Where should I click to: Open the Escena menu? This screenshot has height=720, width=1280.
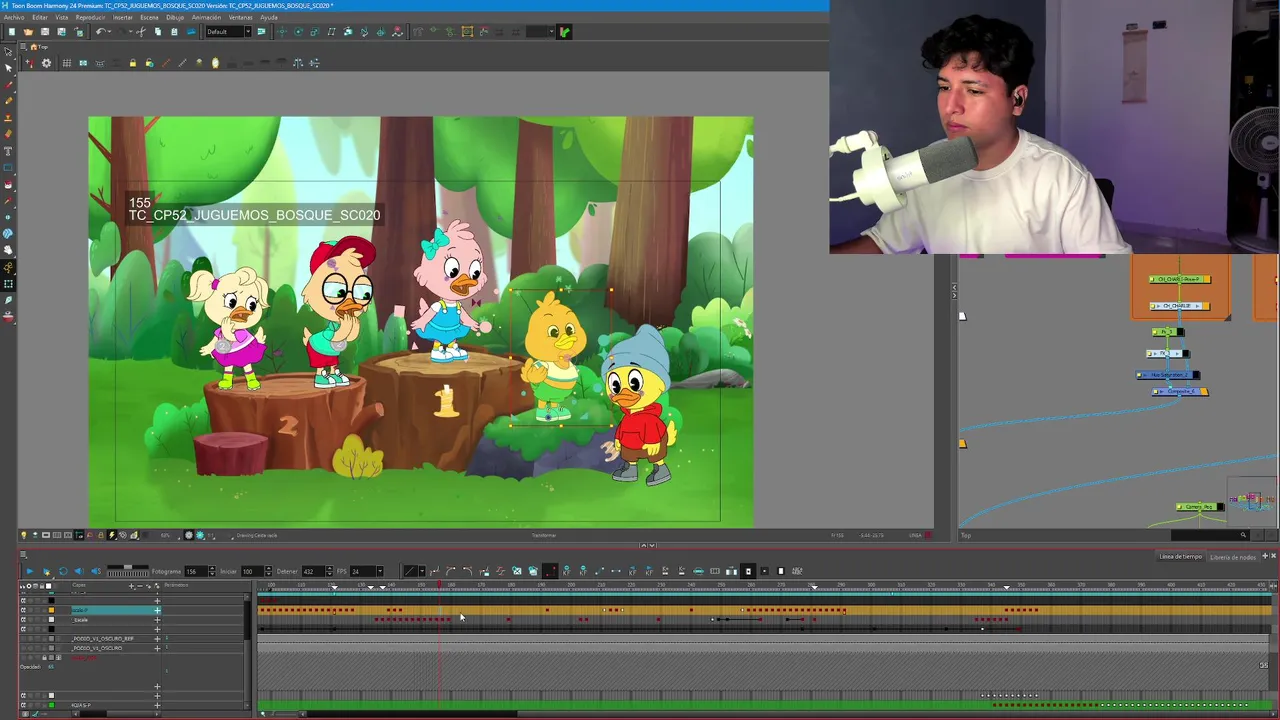[149, 17]
